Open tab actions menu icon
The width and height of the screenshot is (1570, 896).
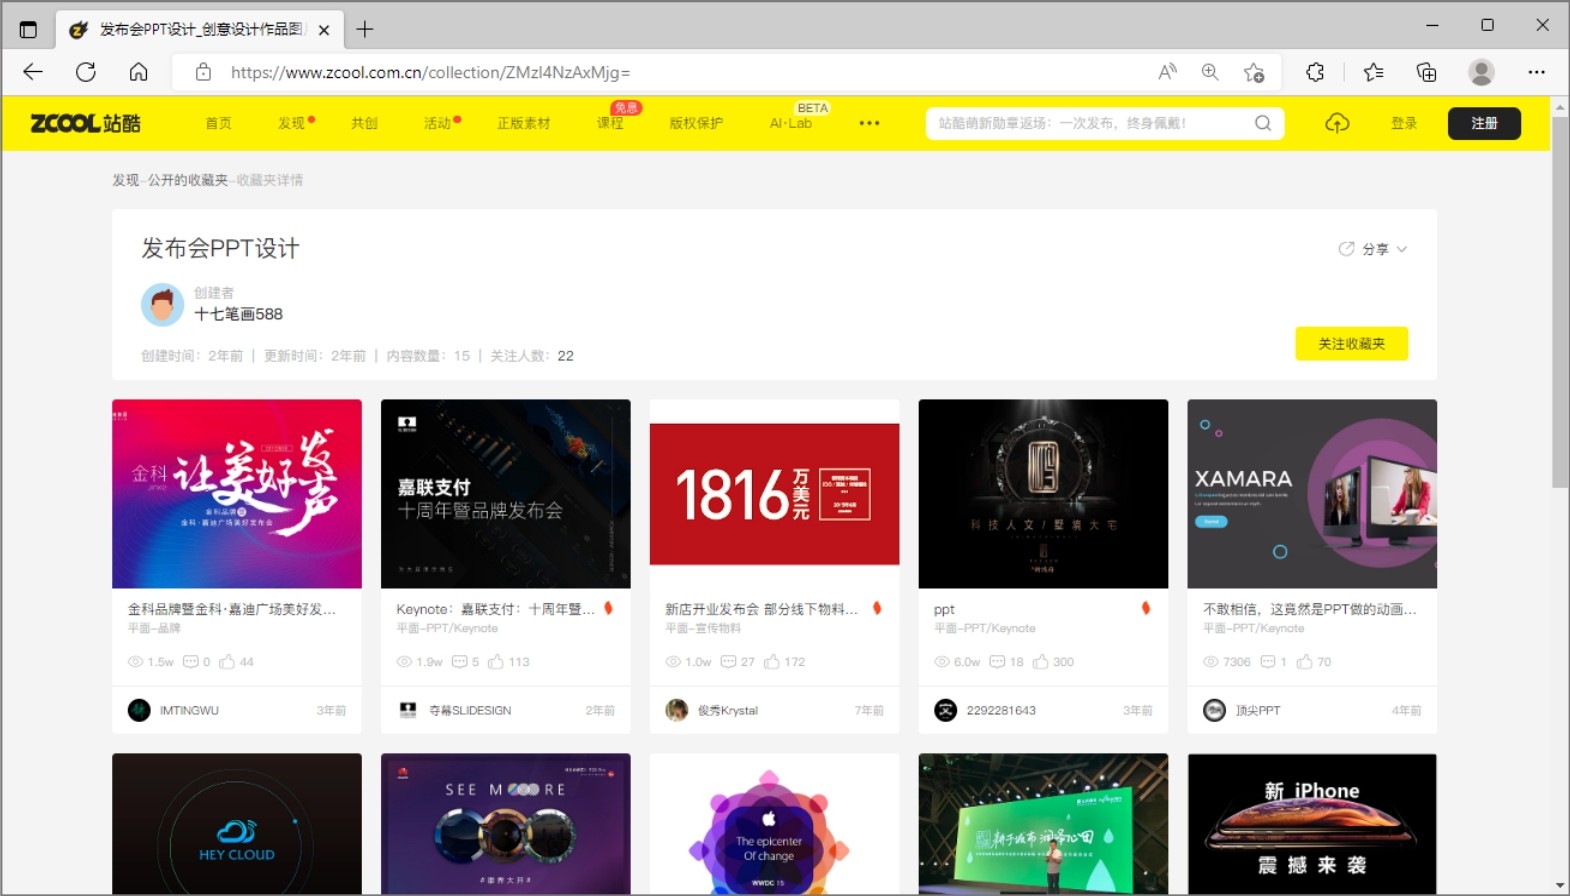click(28, 29)
